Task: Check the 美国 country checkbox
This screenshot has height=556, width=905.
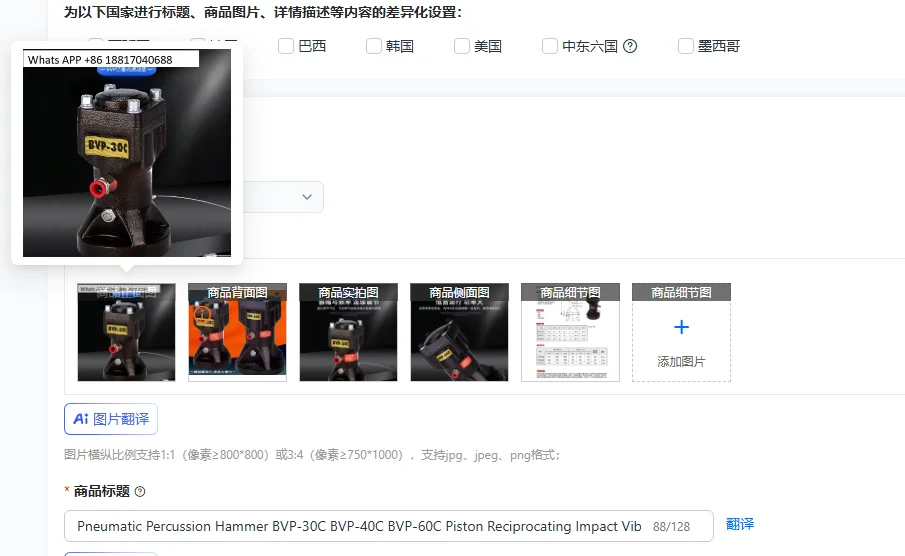Action: (x=461, y=46)
